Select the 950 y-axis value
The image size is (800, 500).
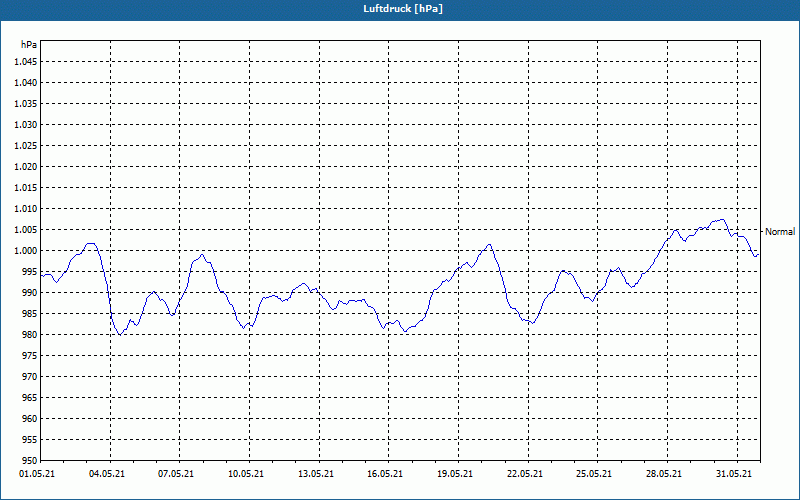tap(30, 460)
